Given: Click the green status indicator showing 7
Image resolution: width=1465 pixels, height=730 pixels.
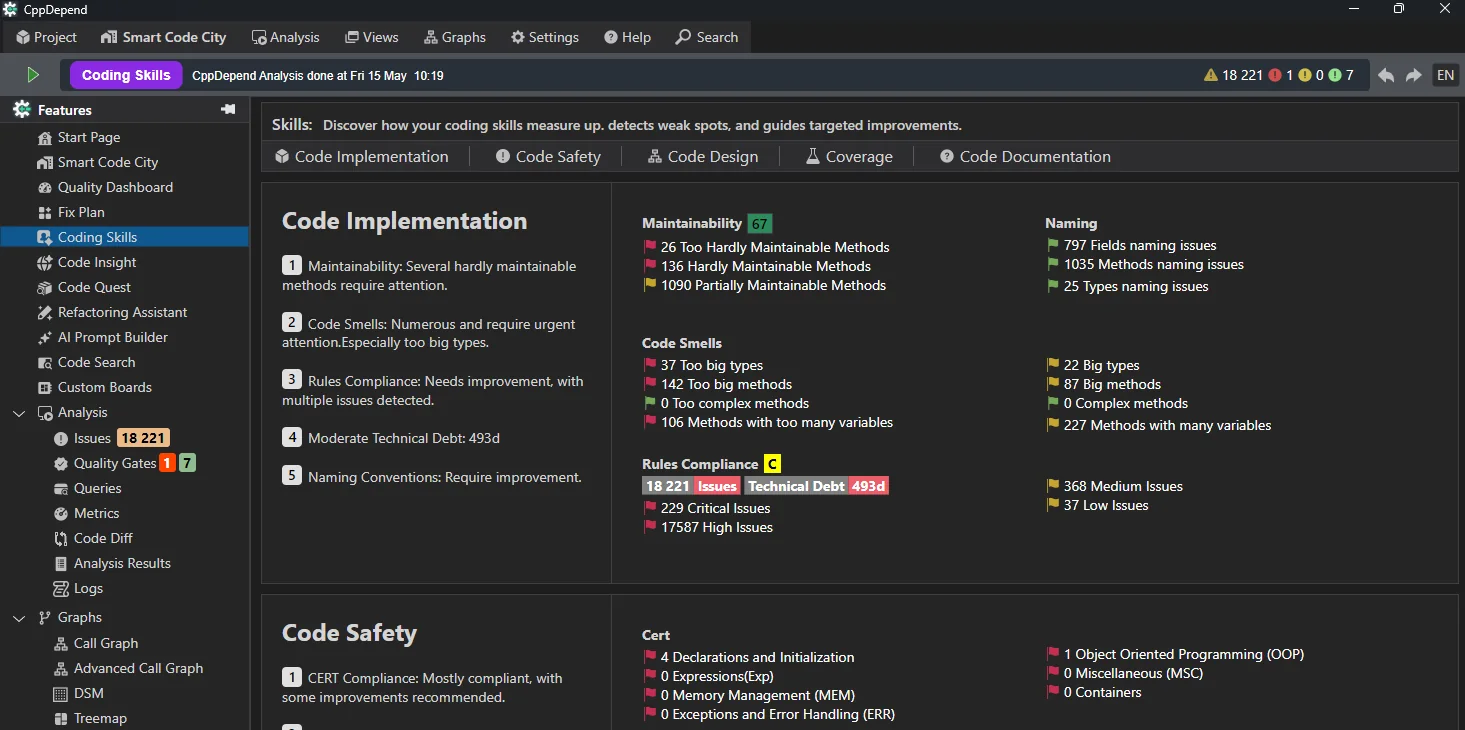Looking at the screenshot, I should 1341,75.
